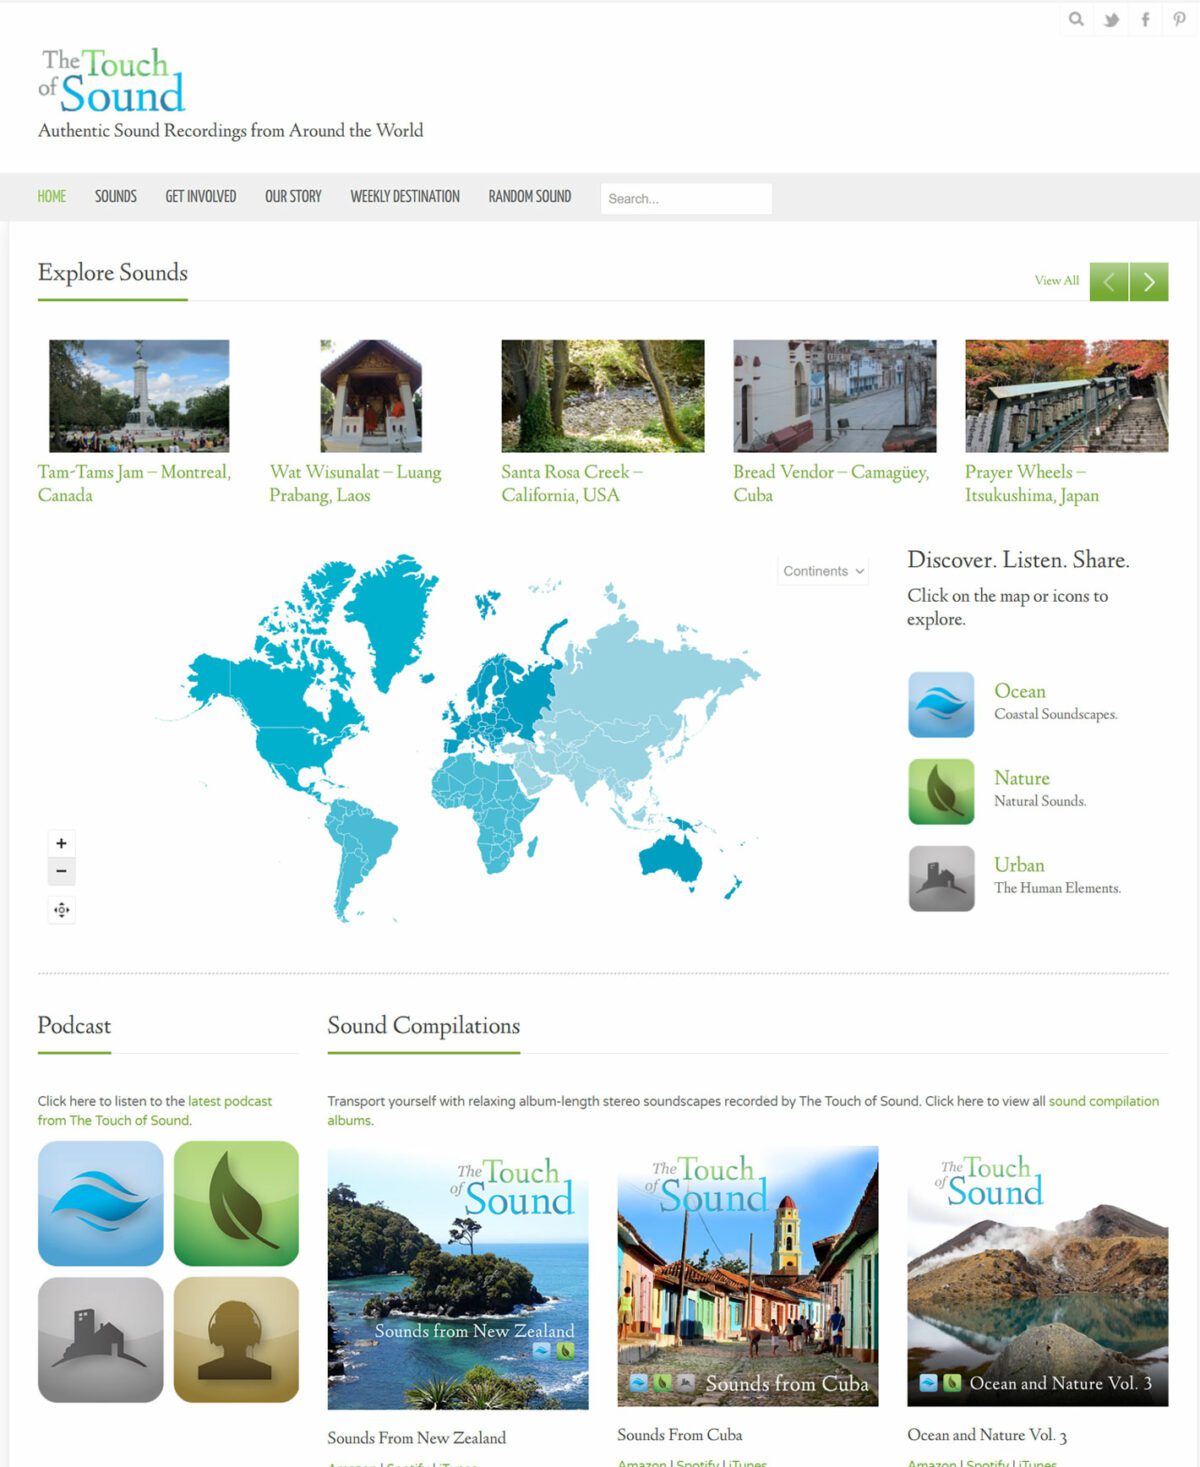Click the Ocean text link
This screenshot has height=1467, width=1200.
(1020, 691)
